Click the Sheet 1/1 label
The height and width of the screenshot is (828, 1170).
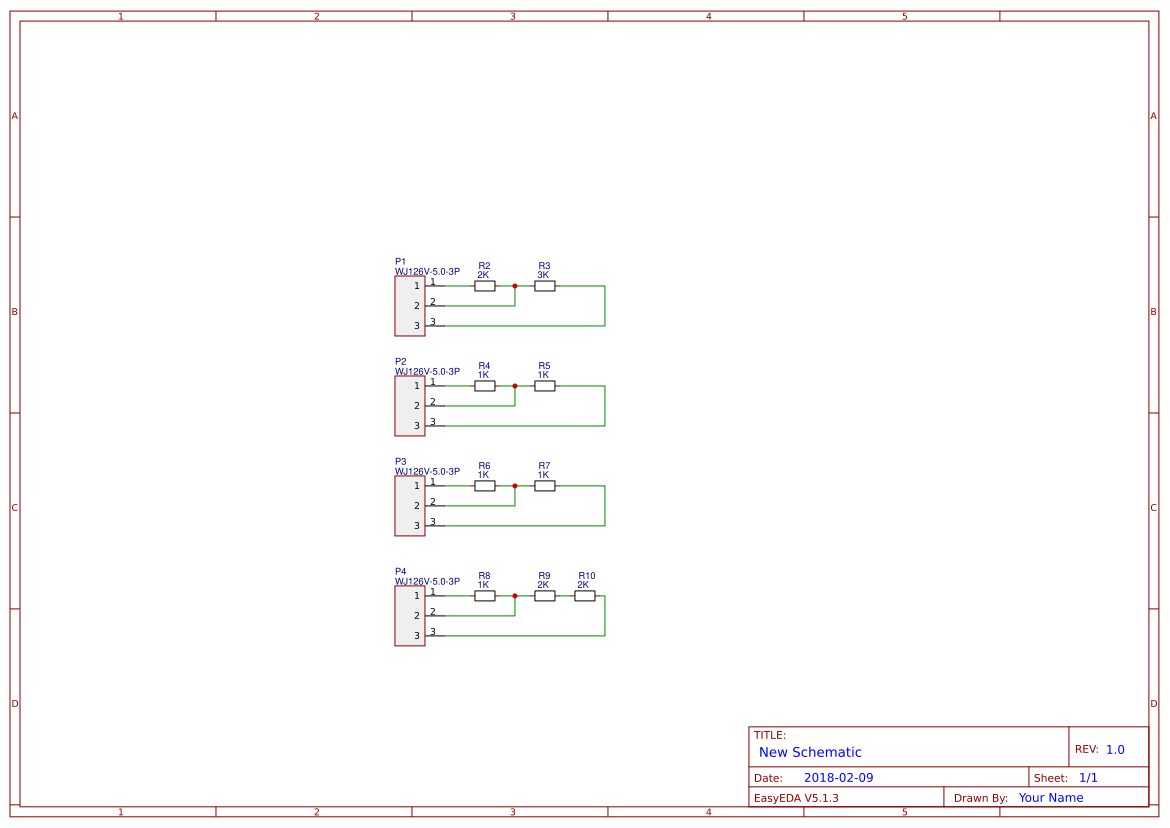(1086, 777)
